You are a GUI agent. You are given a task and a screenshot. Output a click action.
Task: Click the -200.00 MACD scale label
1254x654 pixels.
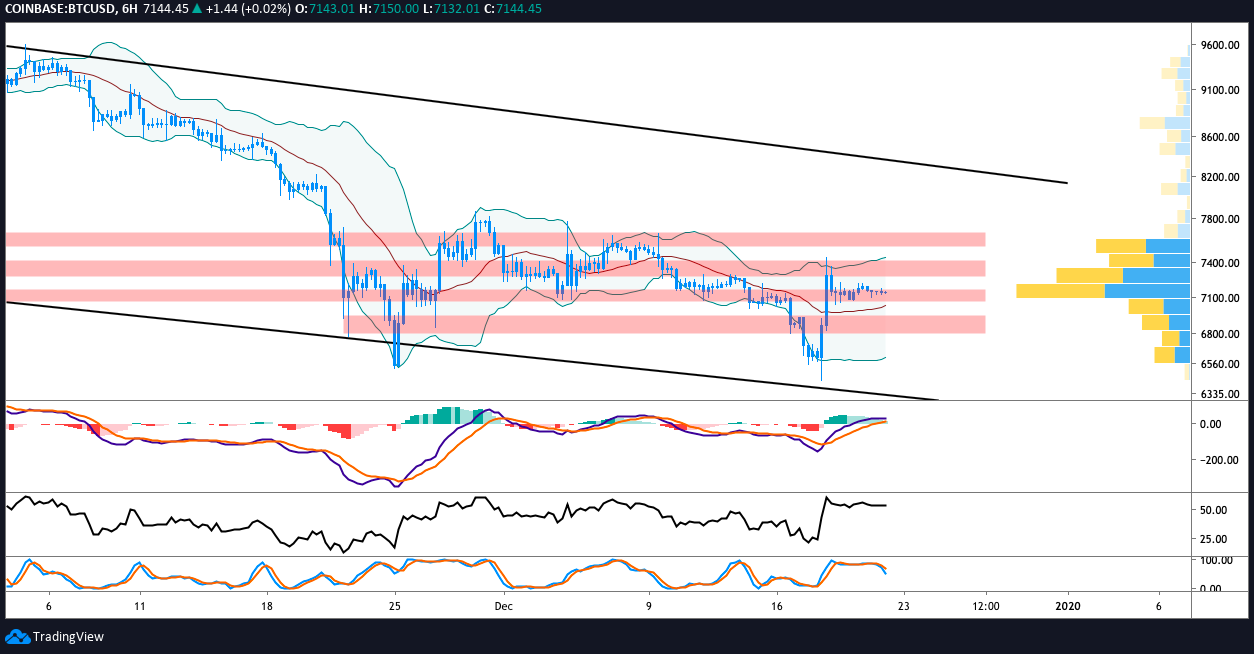tap(1219, 461)
